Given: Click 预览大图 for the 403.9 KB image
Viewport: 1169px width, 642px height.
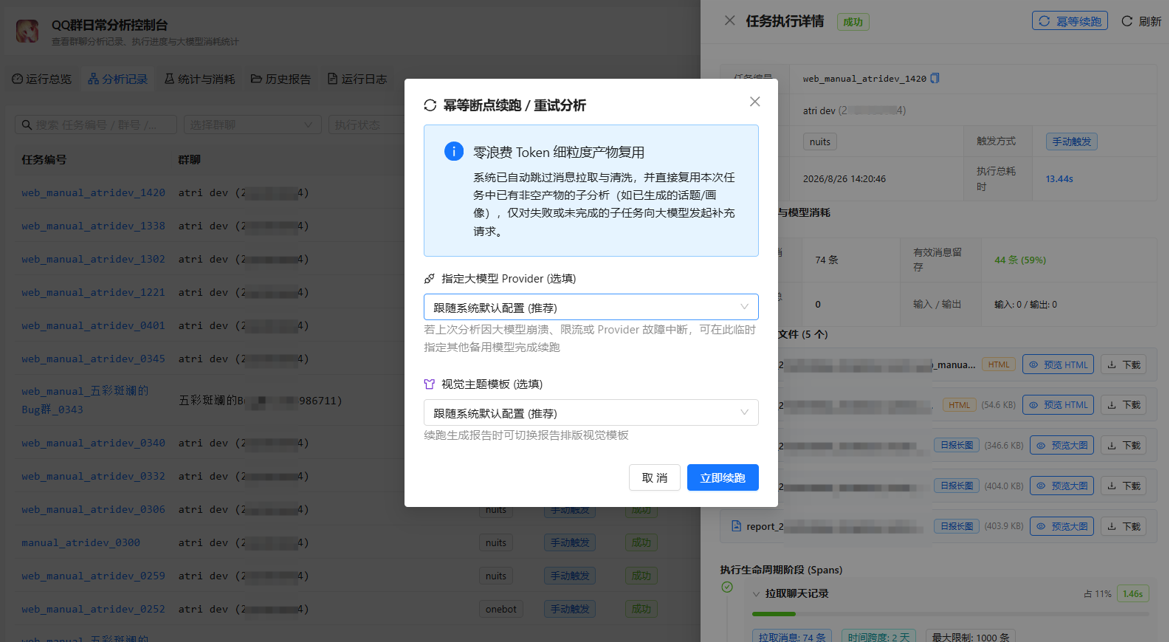Looking at the screenshot, I should 1062,526.
